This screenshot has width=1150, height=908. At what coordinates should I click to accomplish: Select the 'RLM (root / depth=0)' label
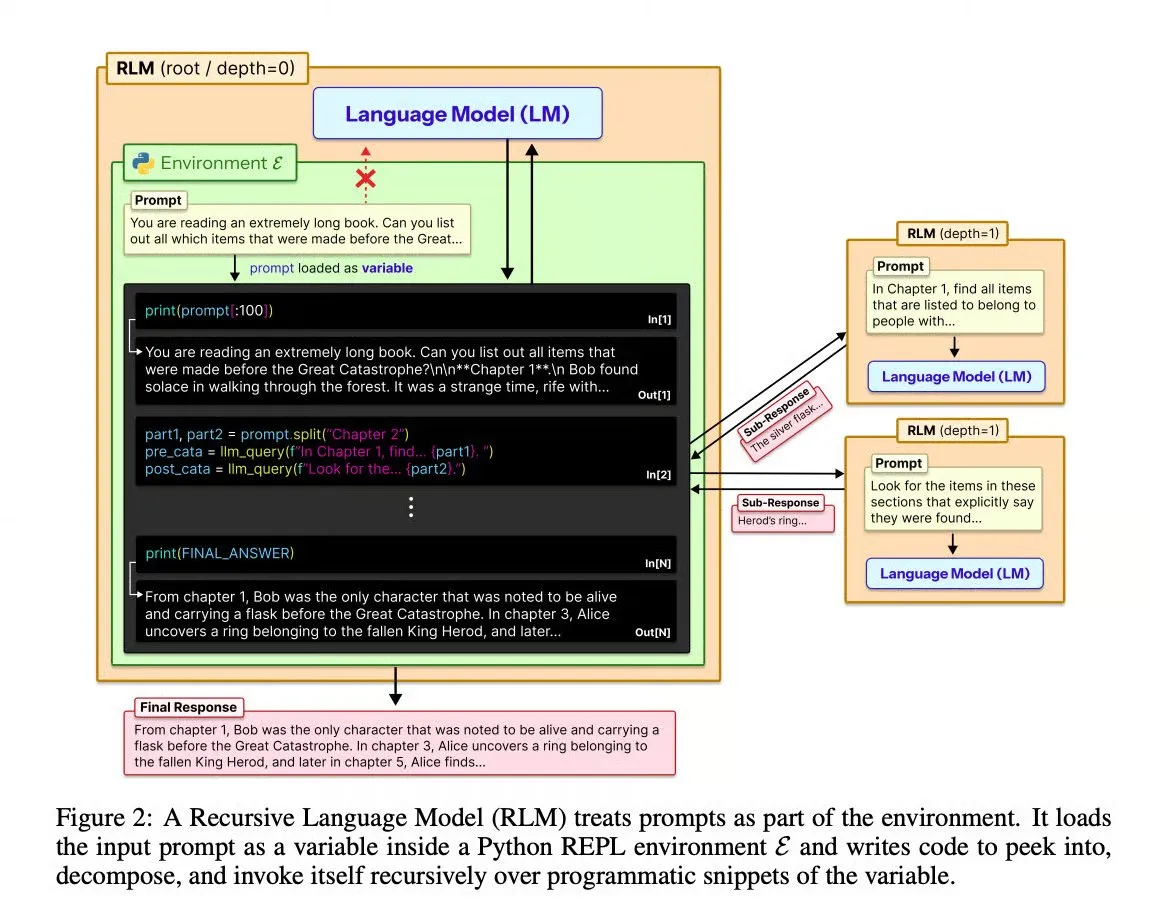(x=207, y=68)
